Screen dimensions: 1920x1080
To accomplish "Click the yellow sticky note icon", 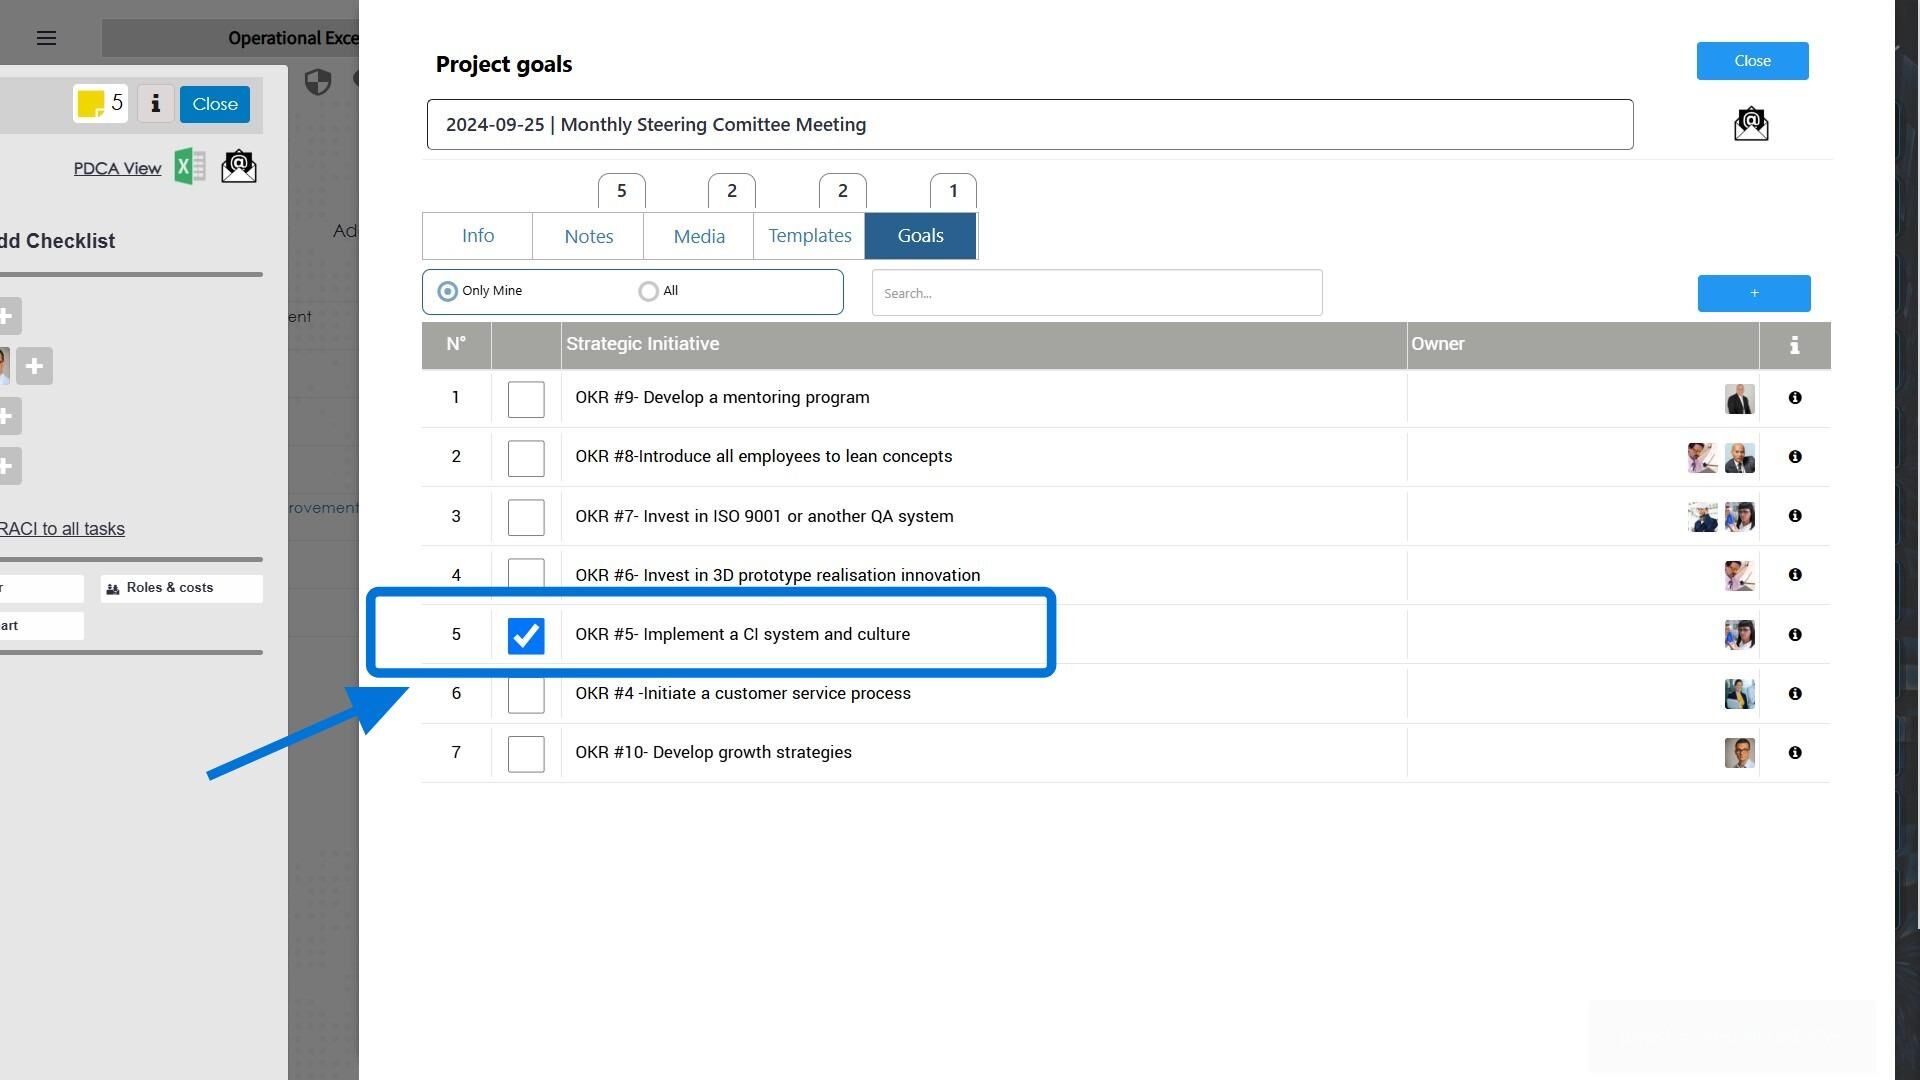I will pos(92,103).
